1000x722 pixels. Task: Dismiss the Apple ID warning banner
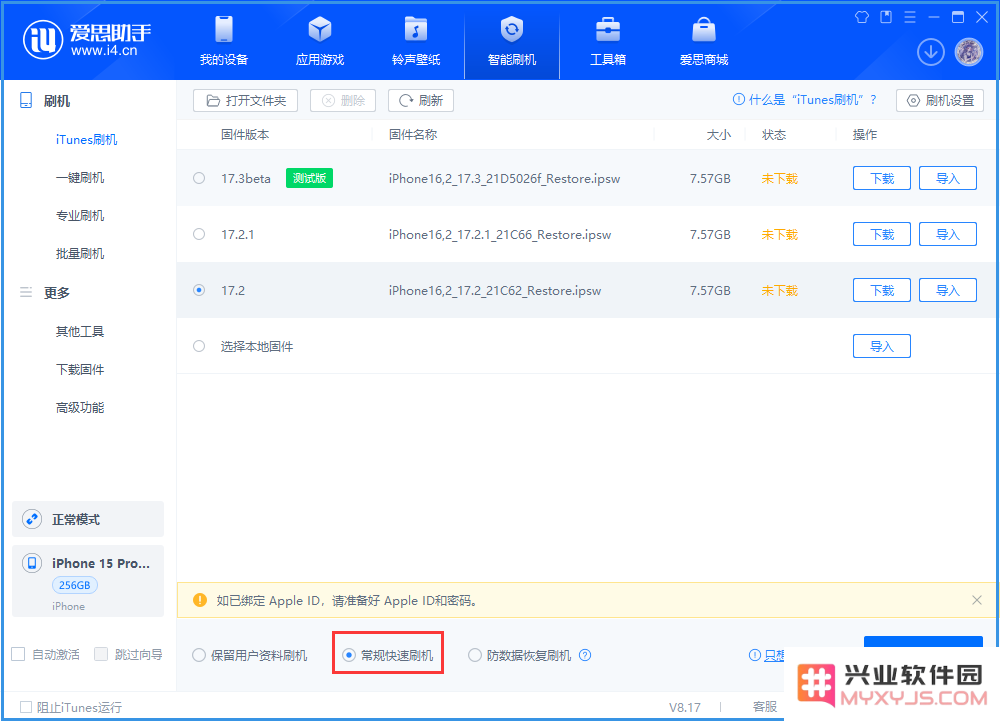click(x=976, y=600)
